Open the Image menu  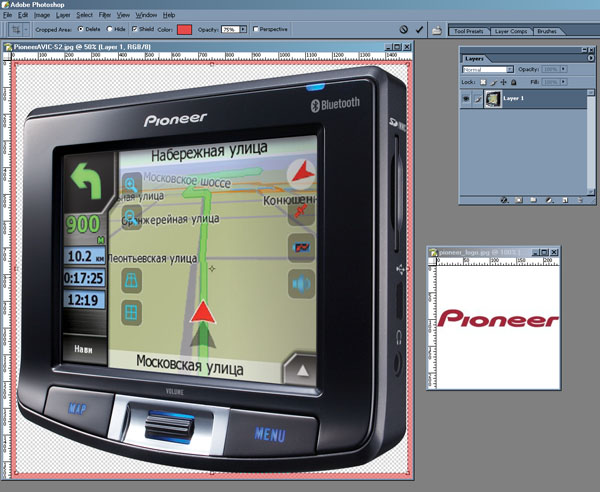point(42,15)
